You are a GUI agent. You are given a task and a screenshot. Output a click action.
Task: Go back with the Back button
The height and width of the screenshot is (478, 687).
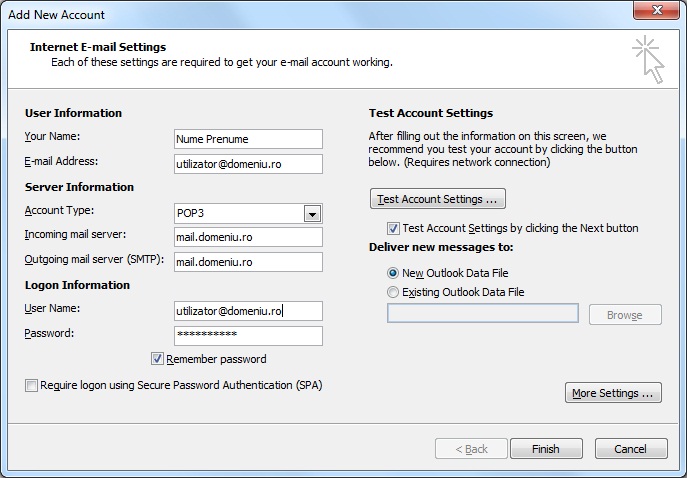[471, 449]
